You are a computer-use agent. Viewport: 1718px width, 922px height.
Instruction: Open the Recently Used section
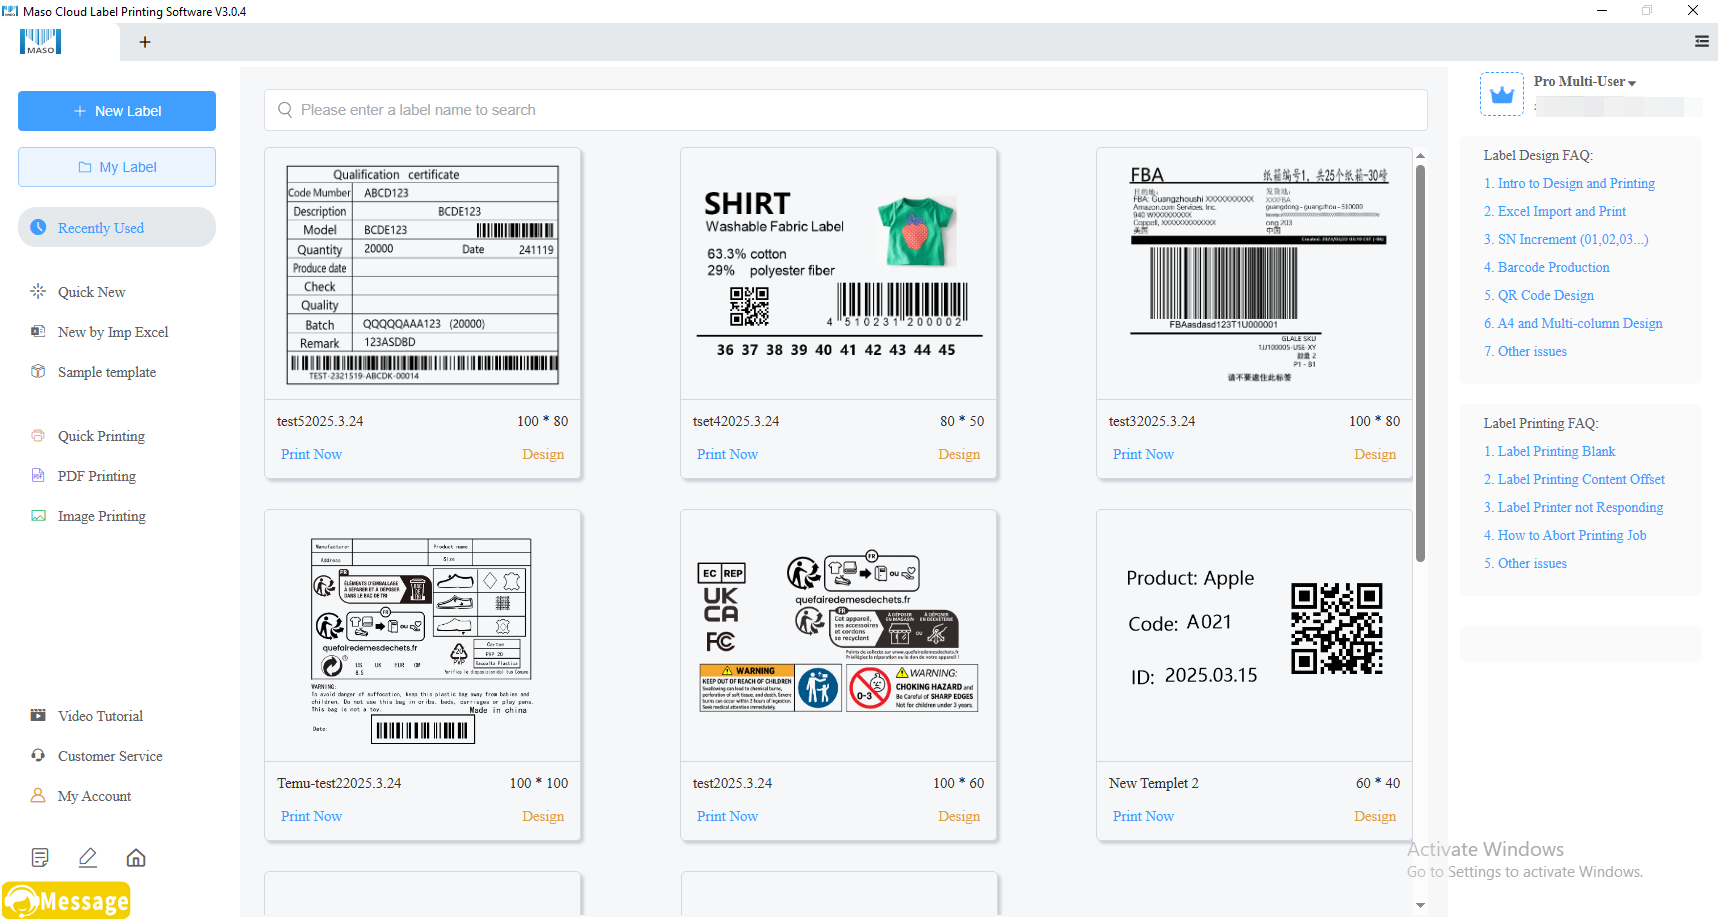[116, 228]
